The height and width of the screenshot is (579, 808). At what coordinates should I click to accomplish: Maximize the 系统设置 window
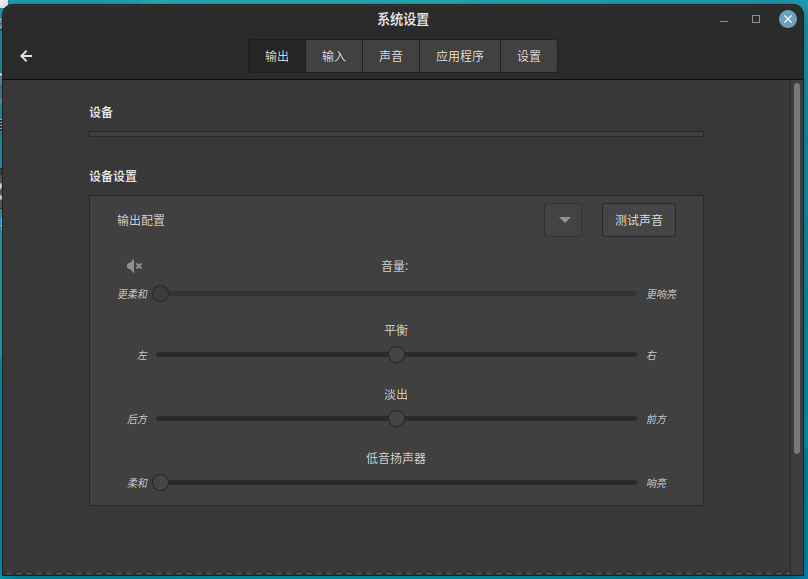pyautogui.click(x=756, y=20)
